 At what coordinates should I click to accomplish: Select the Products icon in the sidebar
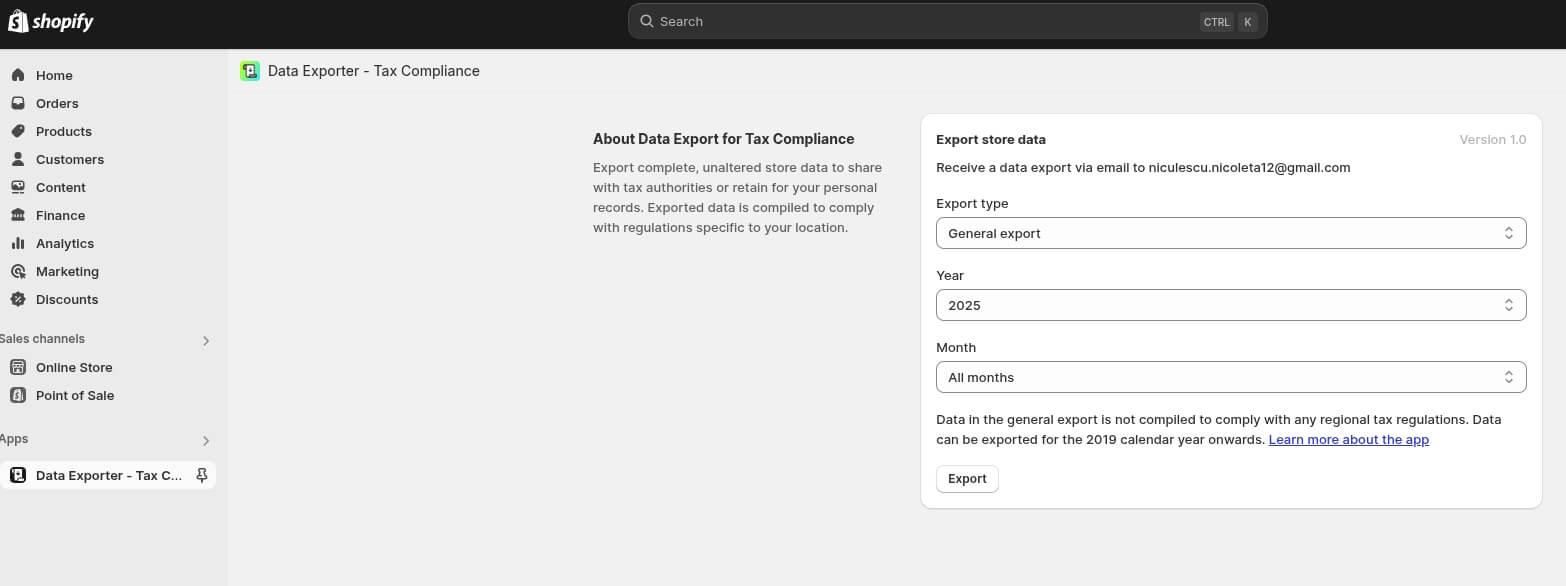point(18,131)
